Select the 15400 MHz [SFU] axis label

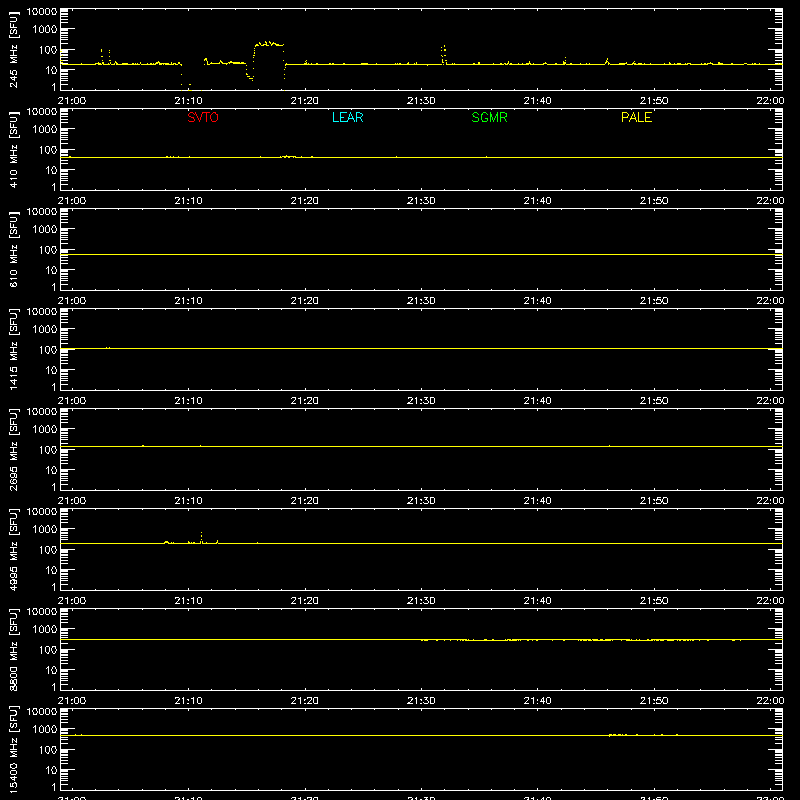pyautogui.click(x=14, y=749)
